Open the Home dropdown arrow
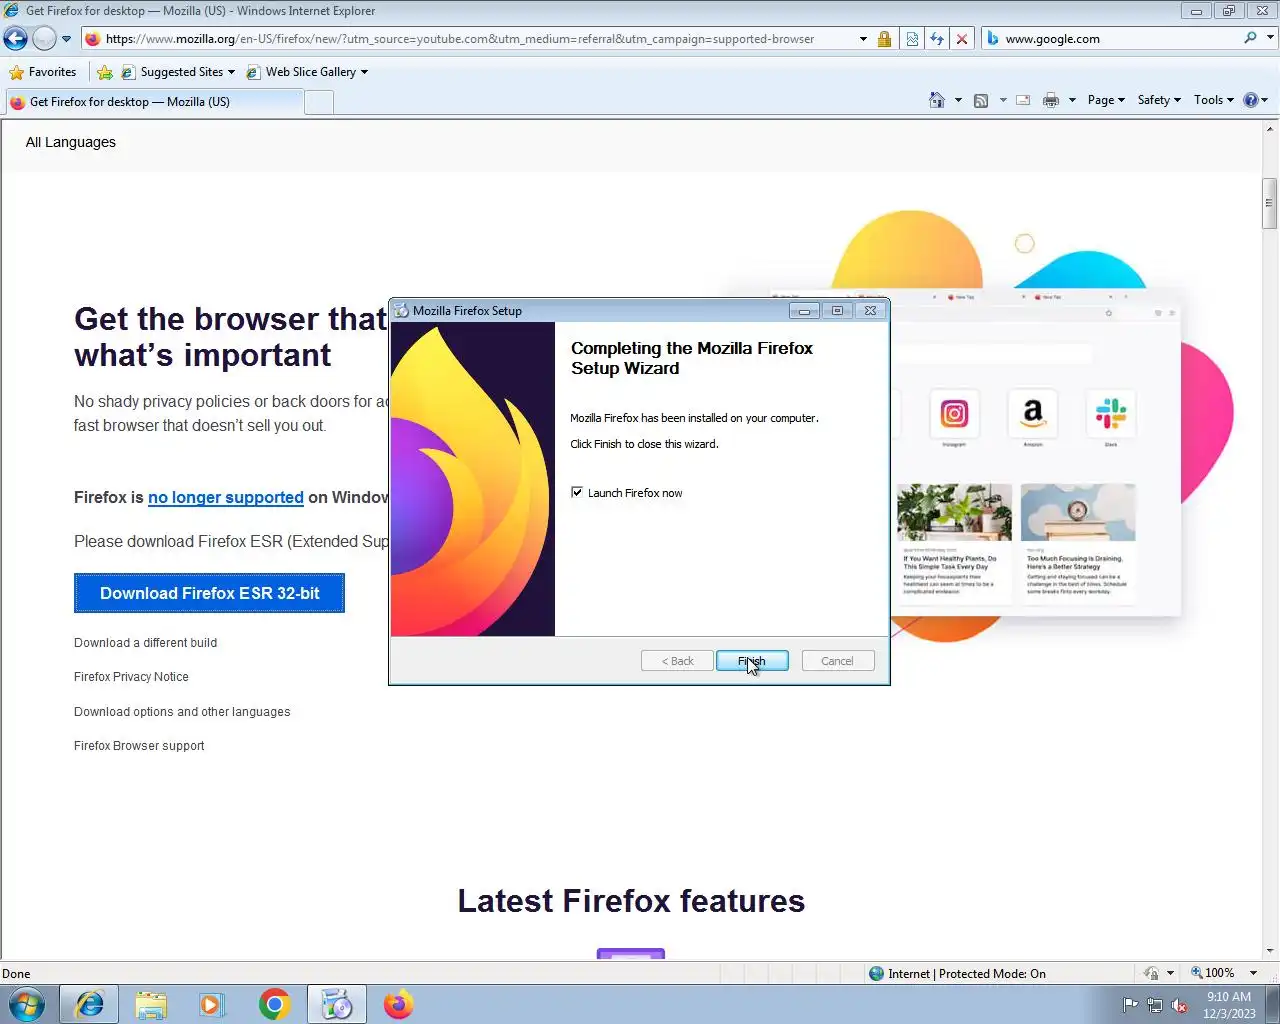1280x1024 pixels. pyautogui.click(x=958, y=100)
